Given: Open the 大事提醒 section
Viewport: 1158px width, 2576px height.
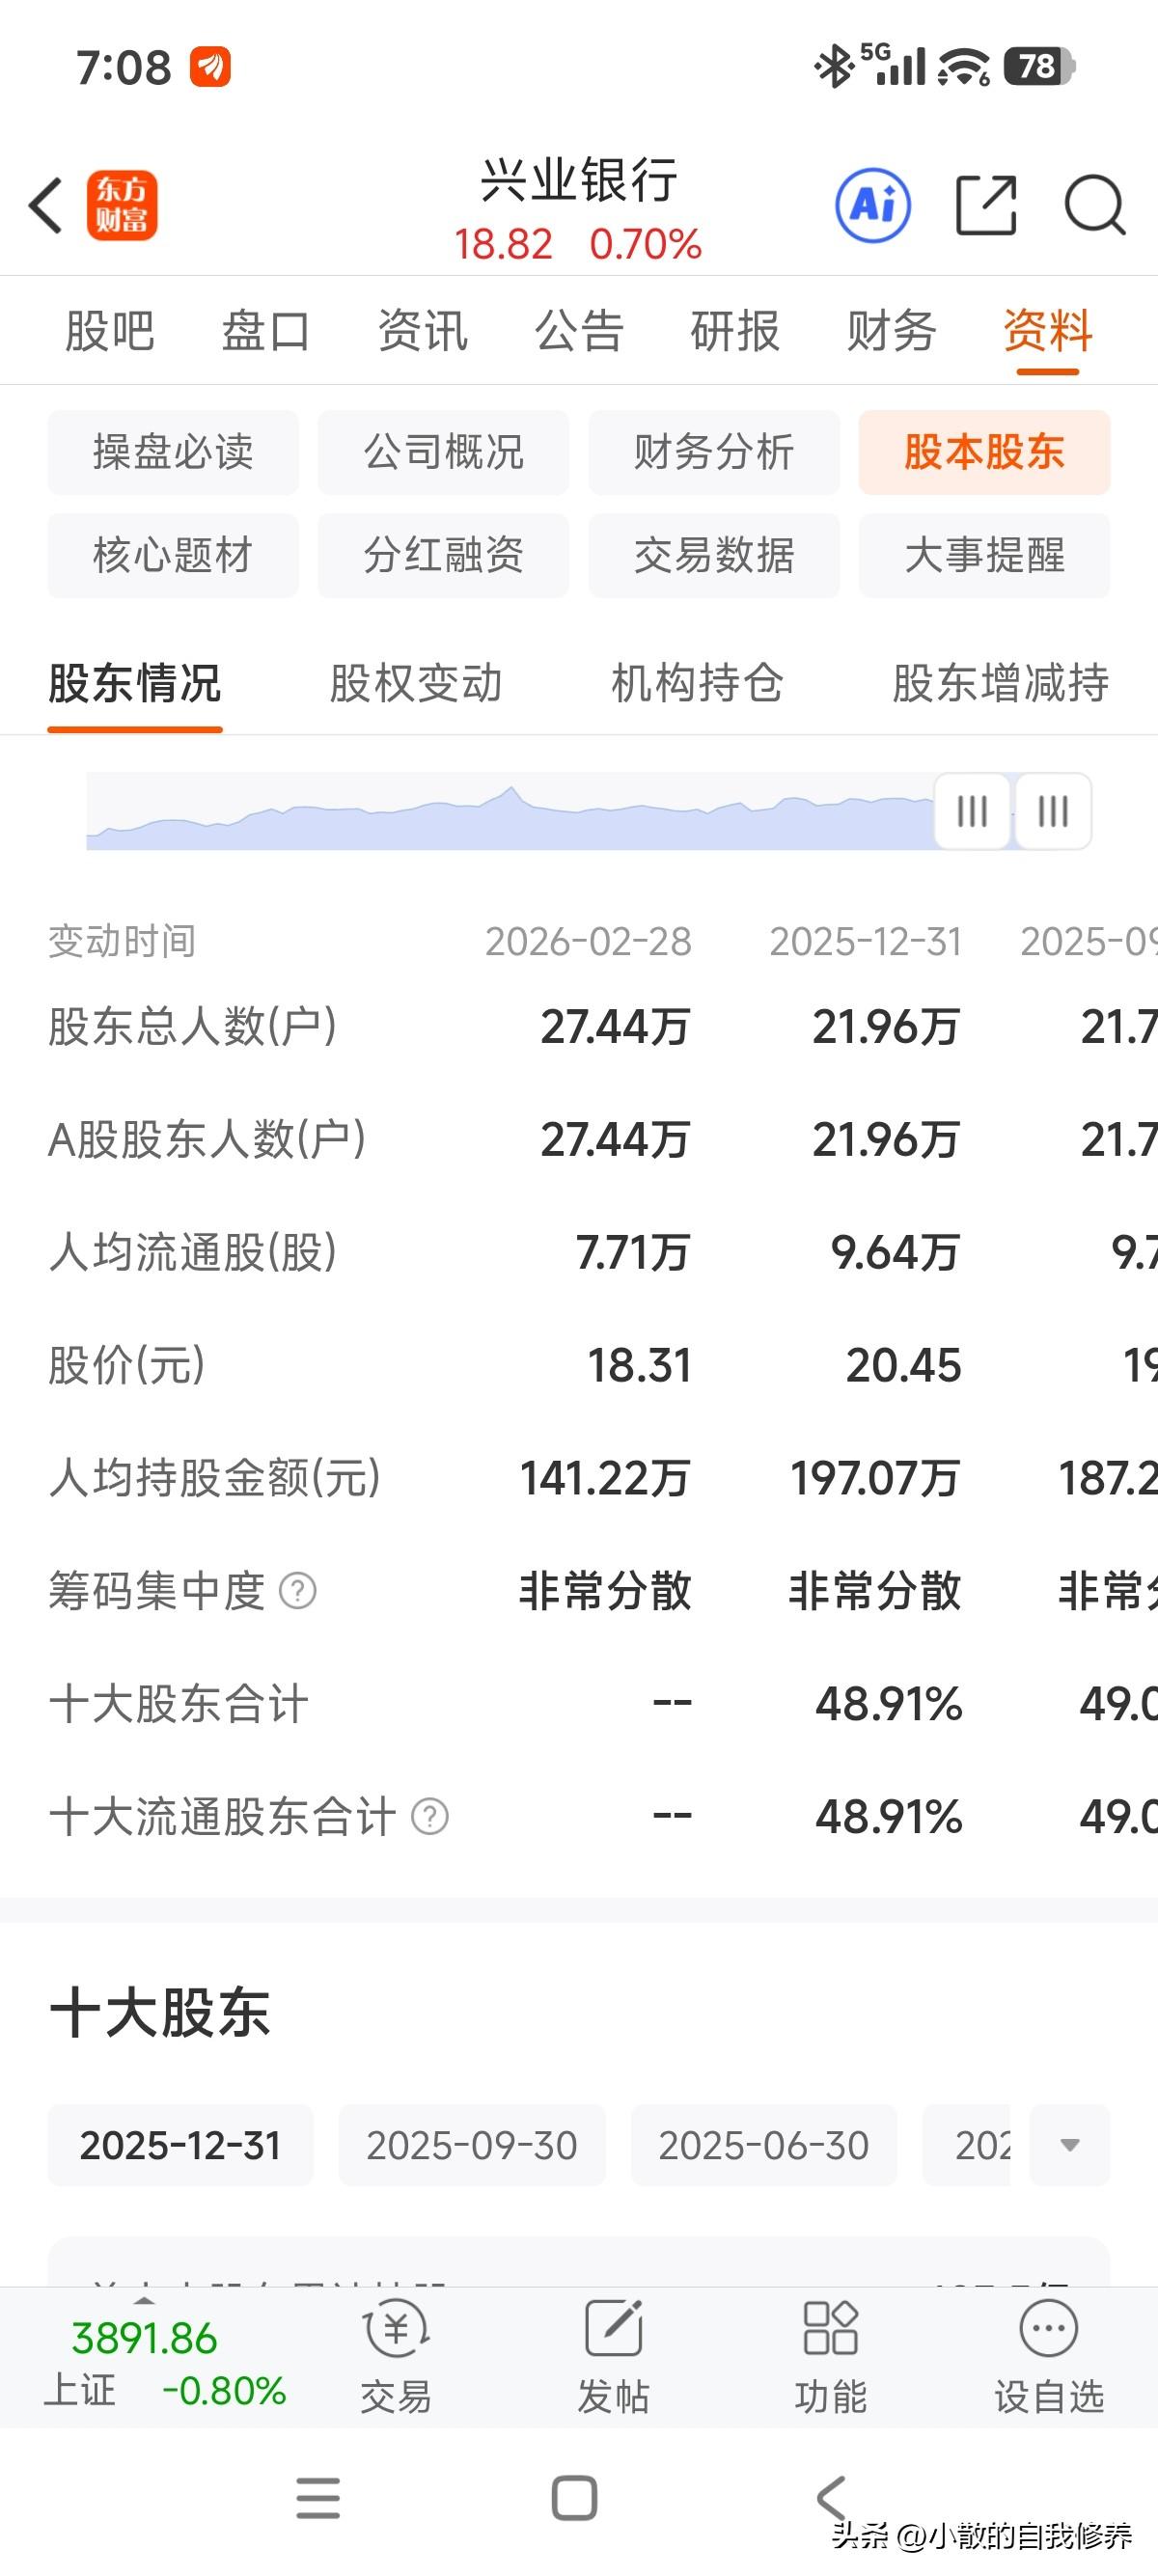Looking at the screenshot, I should point(984,555).
